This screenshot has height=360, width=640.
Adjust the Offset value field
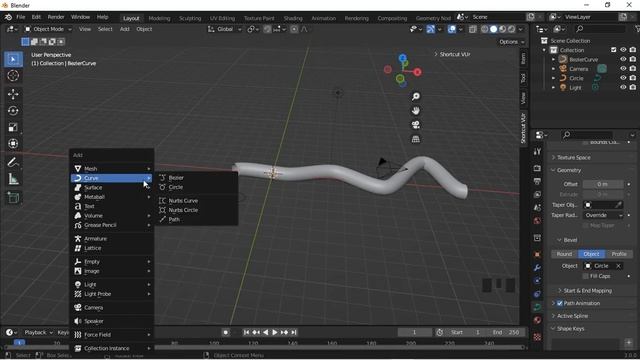pyautogui.click(x=603, y=184)
